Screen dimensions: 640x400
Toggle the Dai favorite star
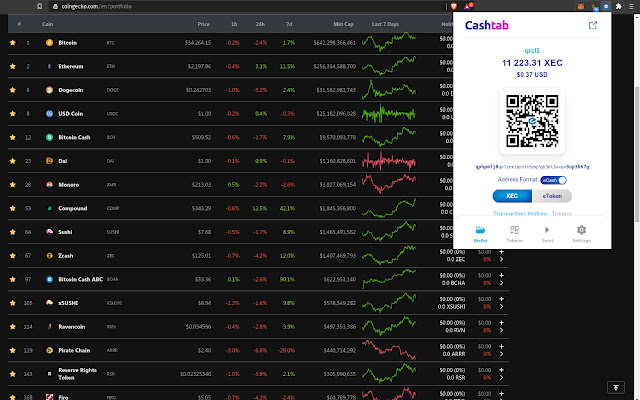(x=13, y=161)
